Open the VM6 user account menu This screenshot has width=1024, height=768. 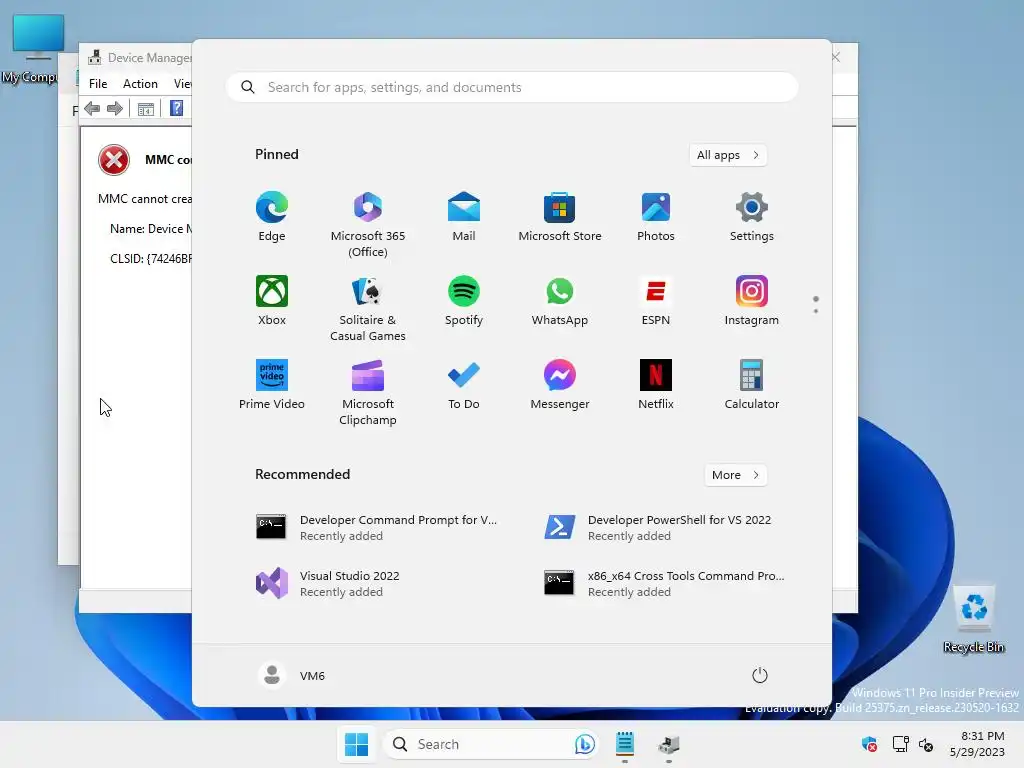pos(292,675)
